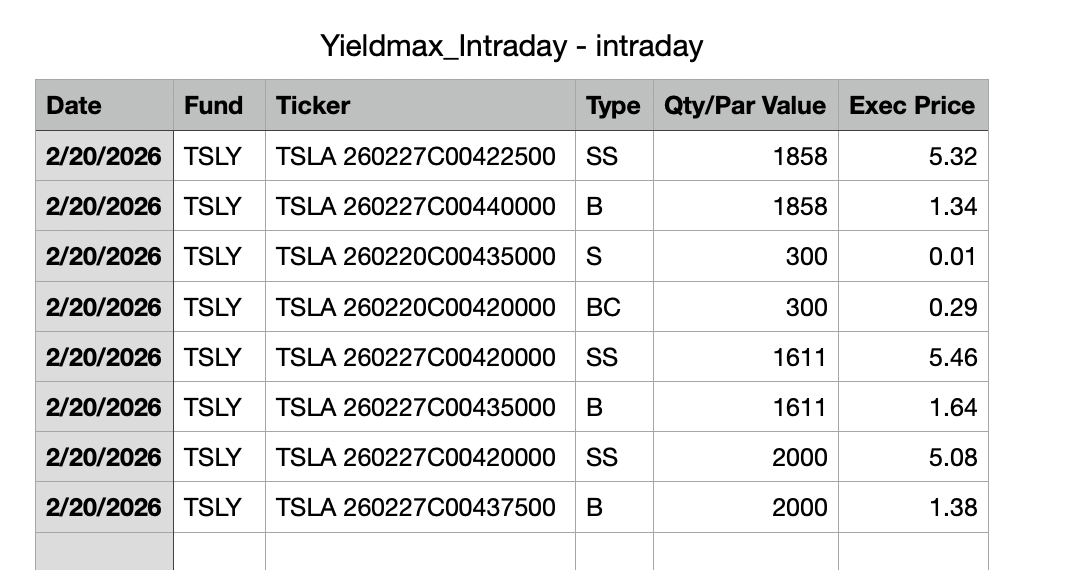
Task: Click ticker cell TSLA 260227C00435000
Action: (x=420, y=407)
